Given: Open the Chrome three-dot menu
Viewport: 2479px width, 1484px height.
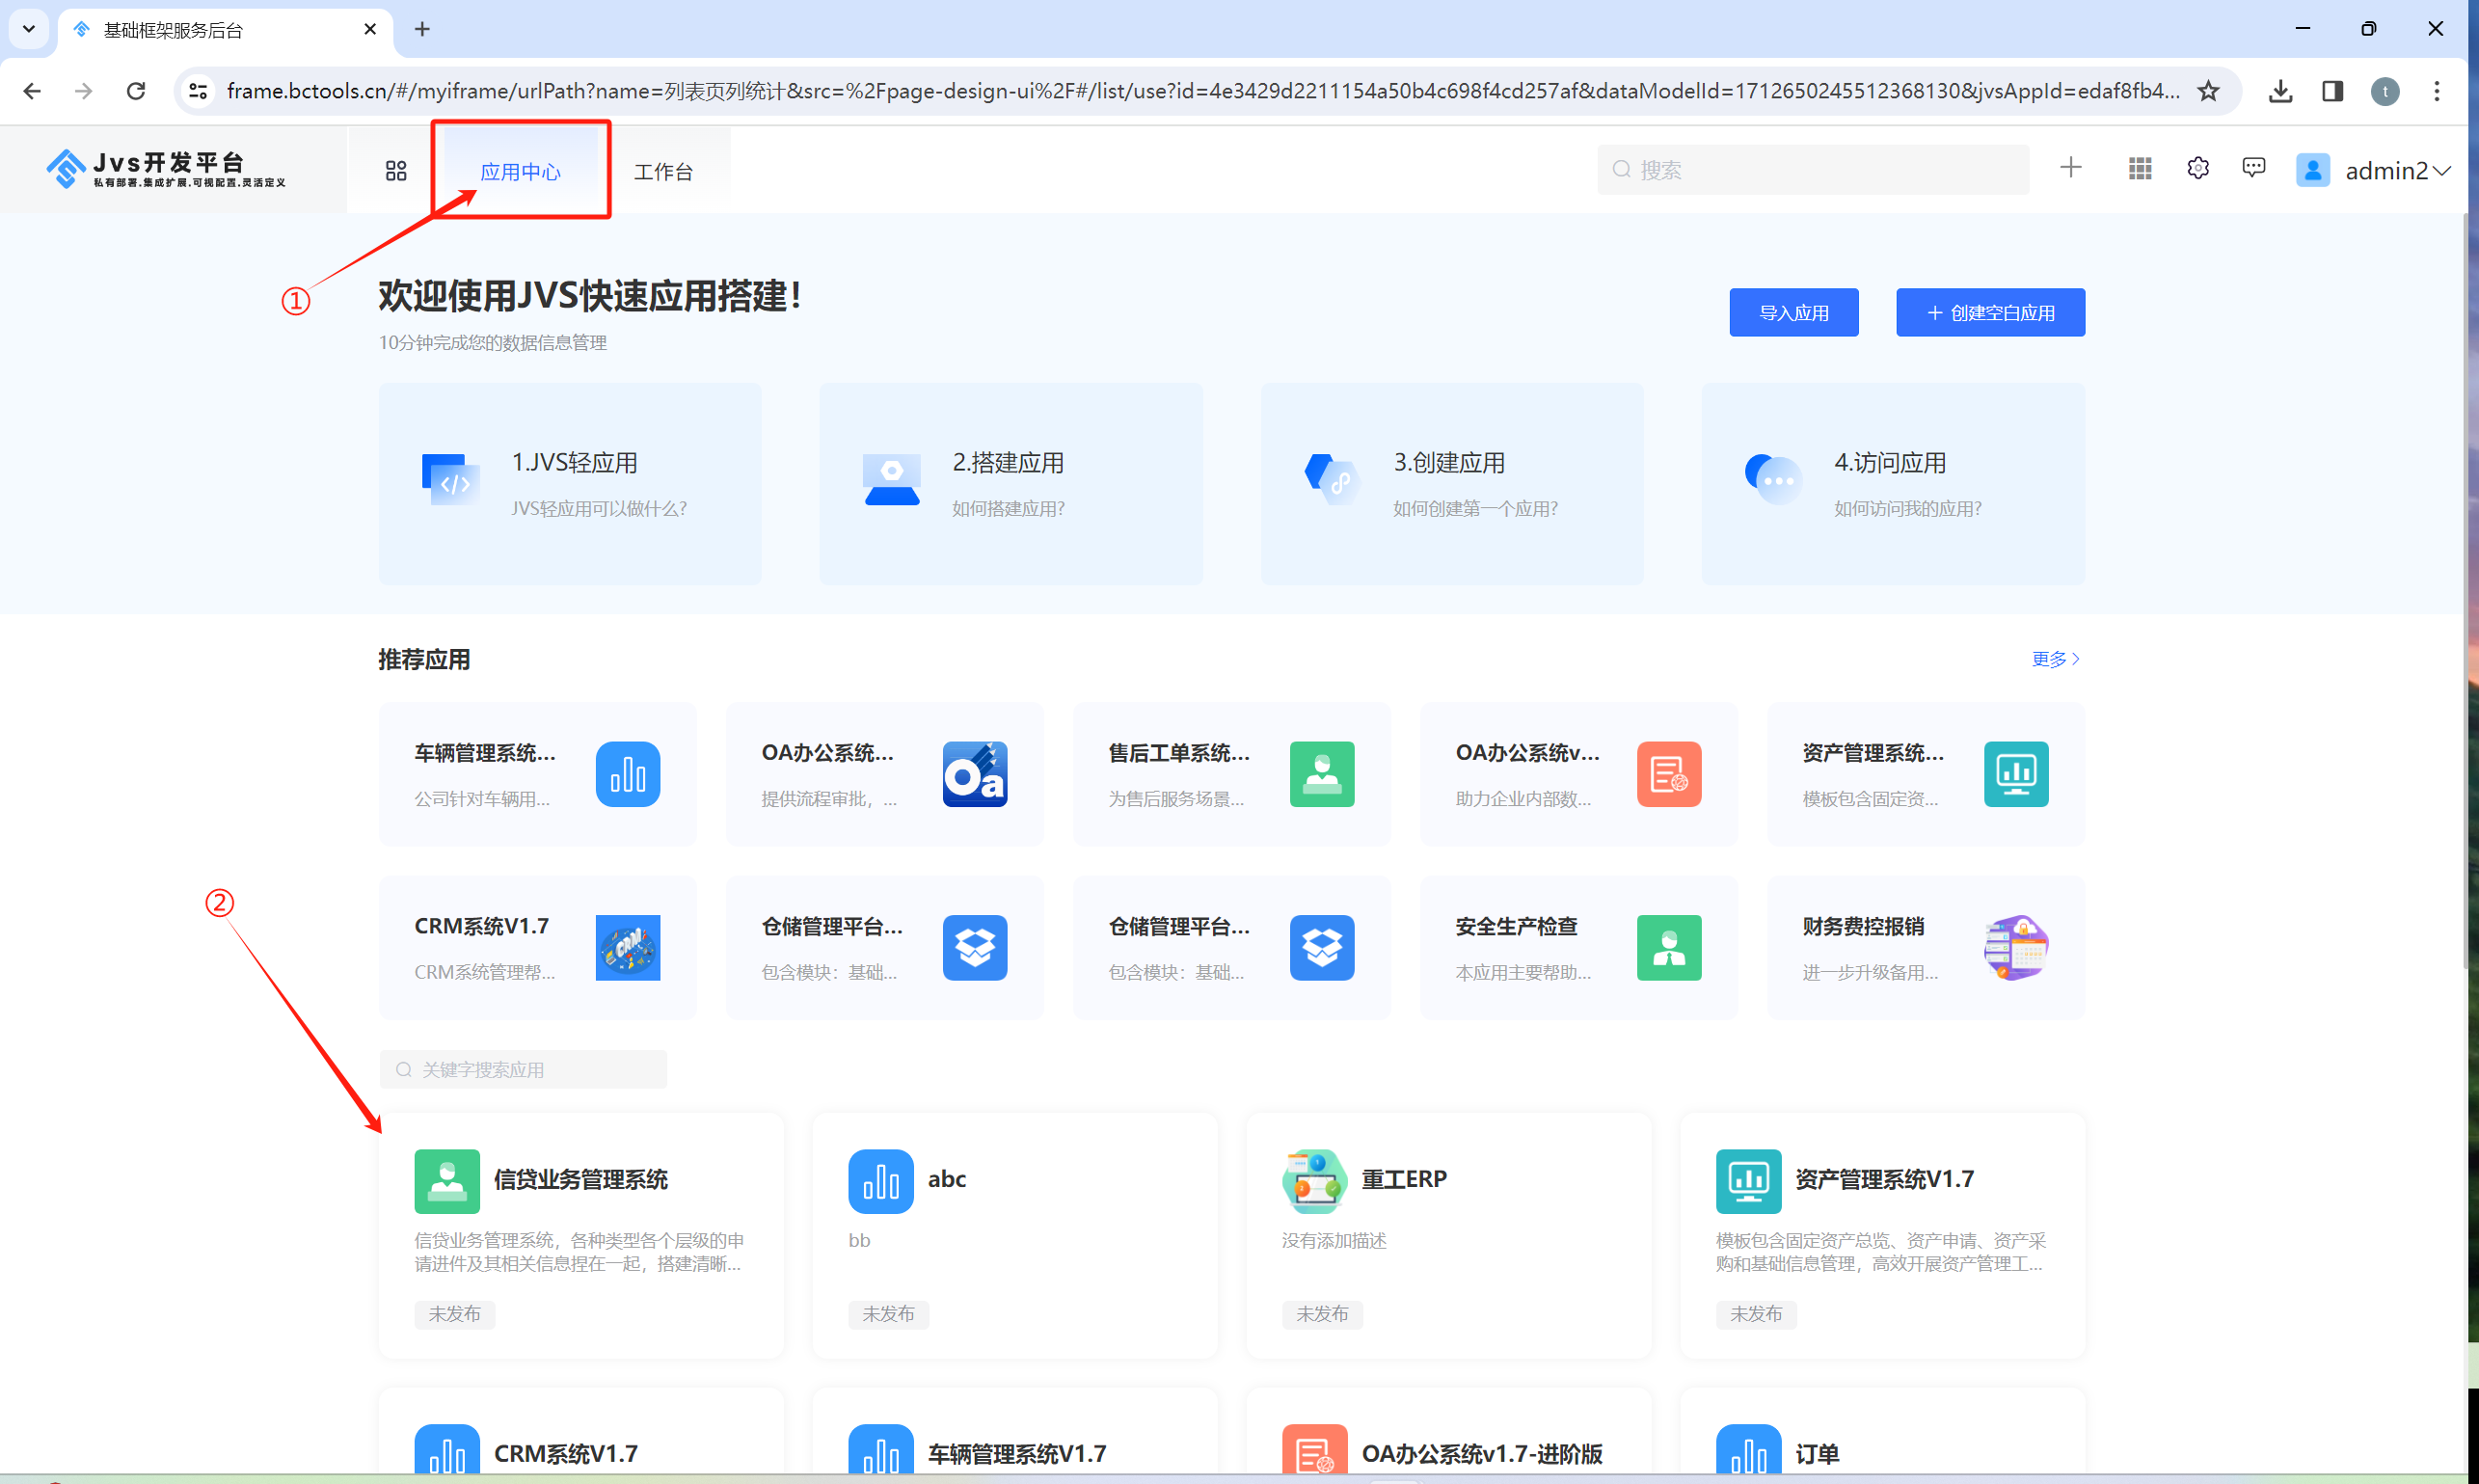Looking at the screenshot, I should click(2437, 91).
